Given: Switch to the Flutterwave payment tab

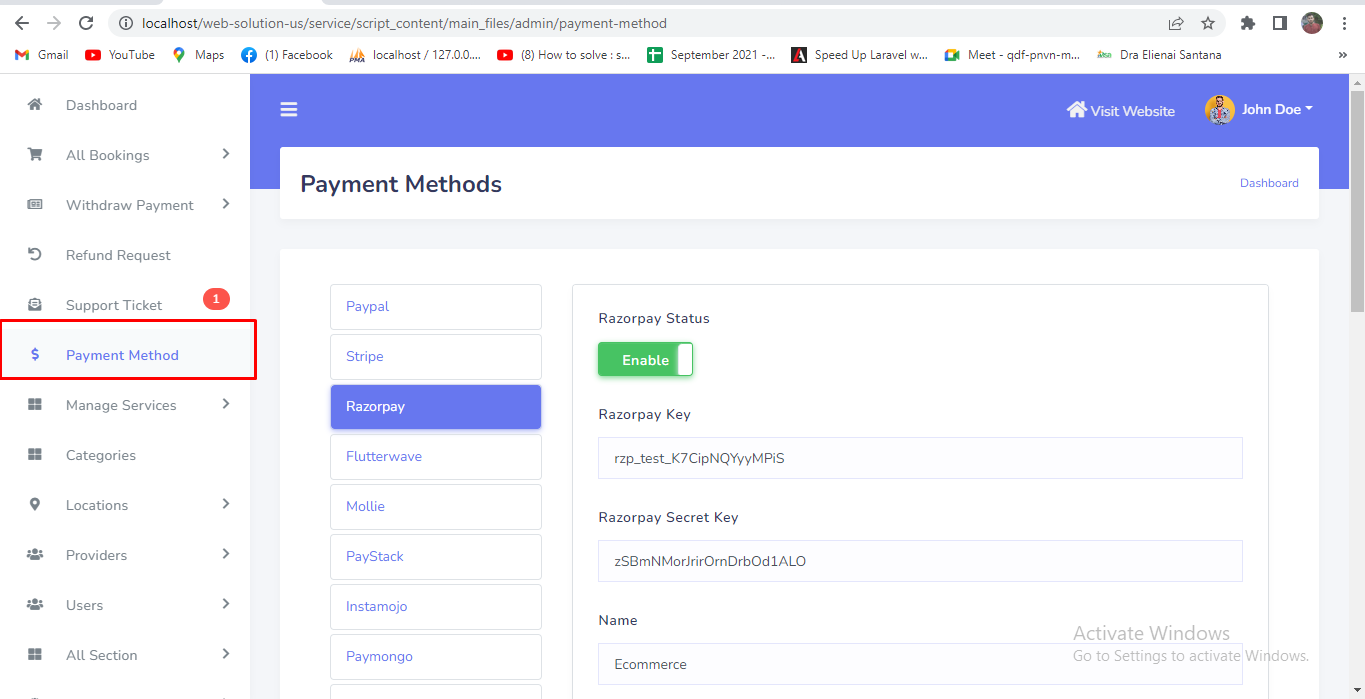Looking at the screenshot, I should coord(435,457).
